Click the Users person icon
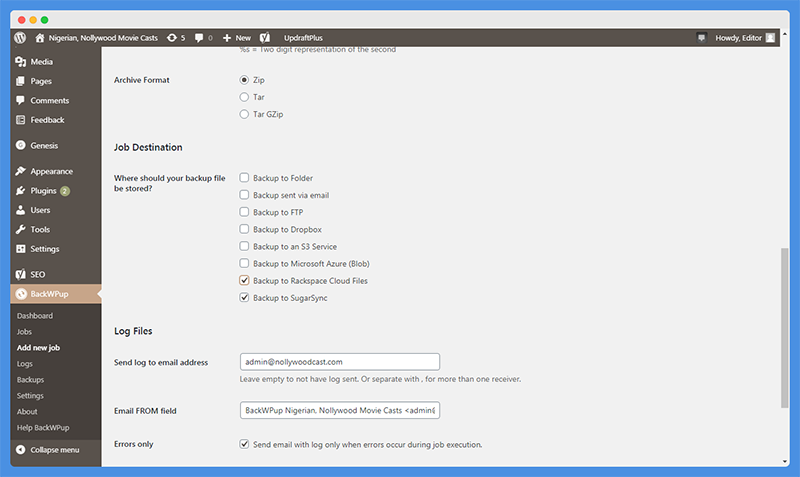 20,210
